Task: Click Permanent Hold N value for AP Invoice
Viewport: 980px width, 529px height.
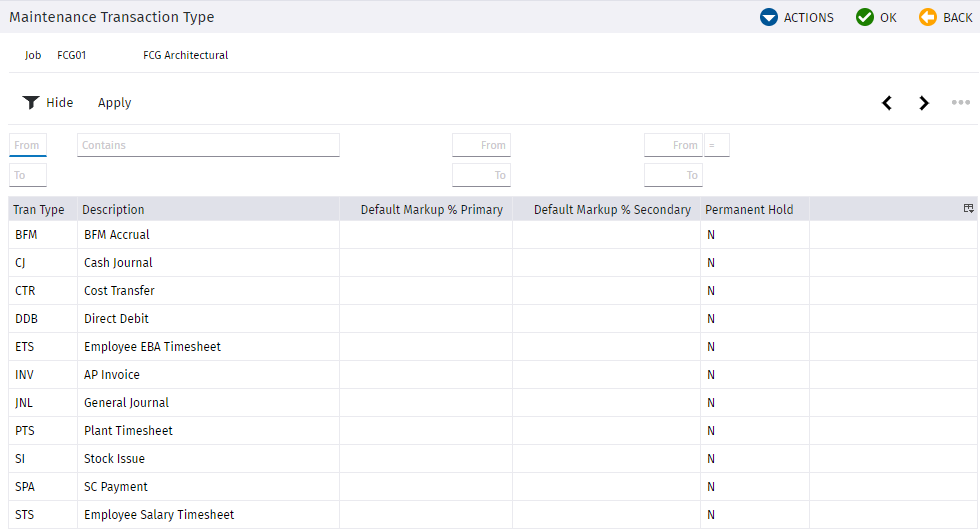Action: 711,375
